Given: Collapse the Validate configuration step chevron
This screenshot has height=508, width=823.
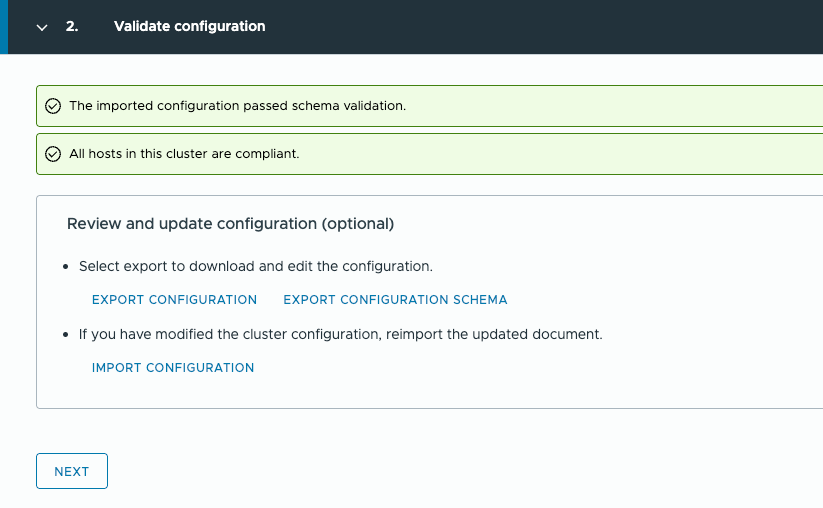Looking at the screenshot, I should (42, 27).
